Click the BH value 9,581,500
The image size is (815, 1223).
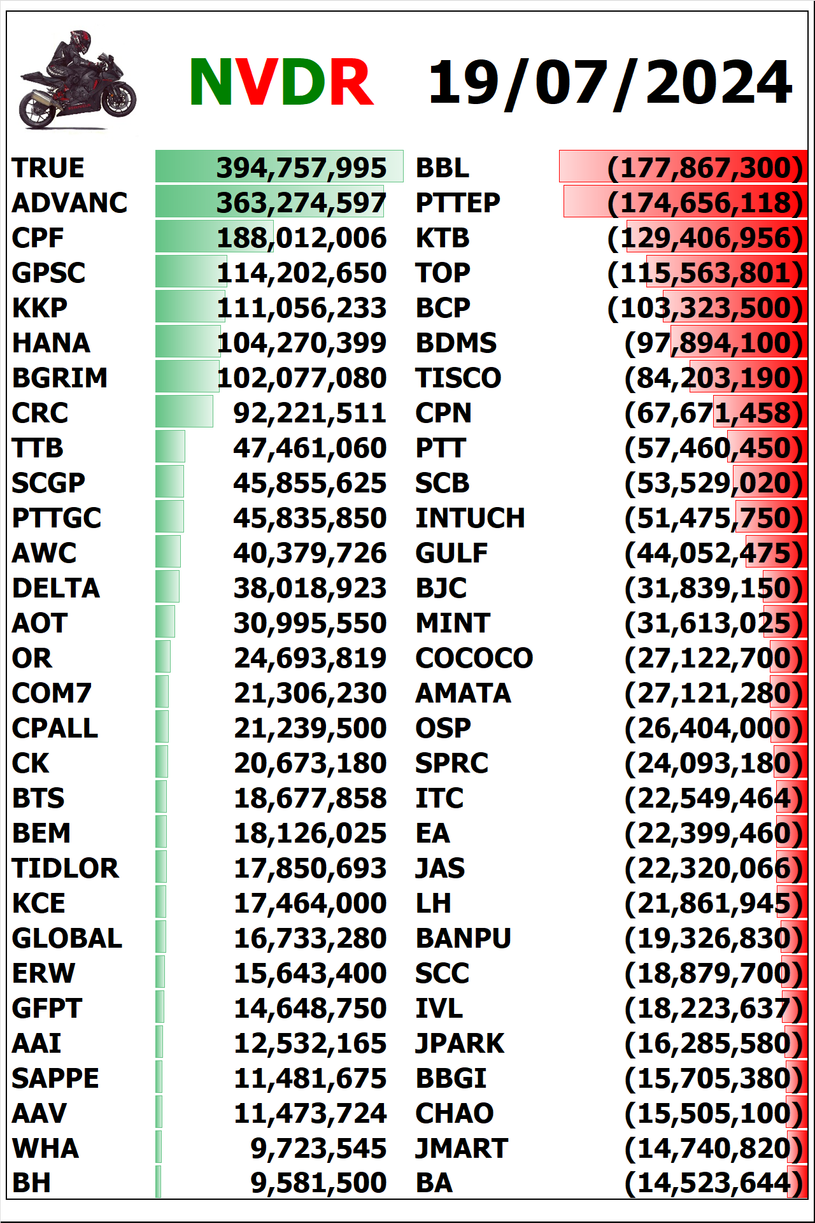[318, 1183]
